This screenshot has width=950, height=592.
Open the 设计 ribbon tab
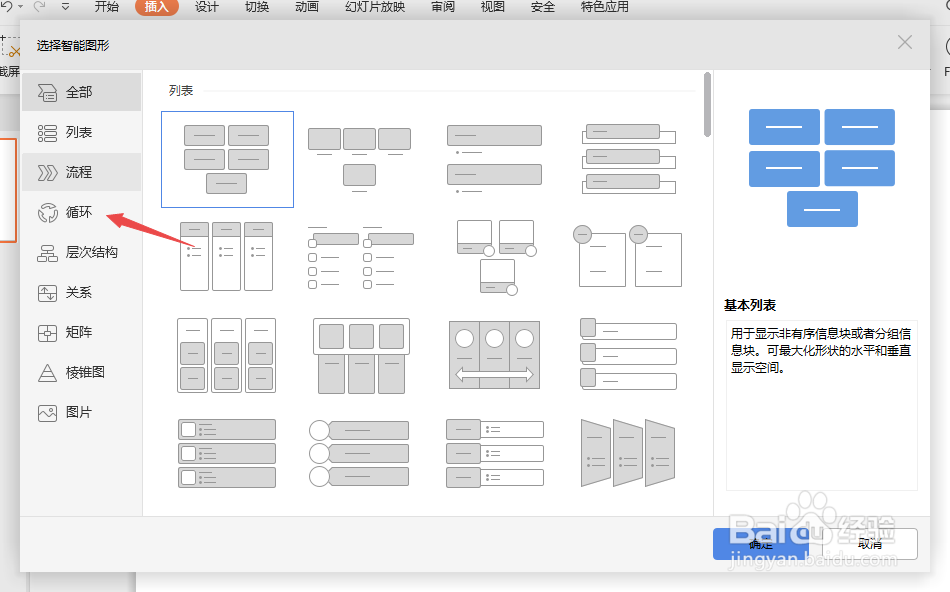207,7
